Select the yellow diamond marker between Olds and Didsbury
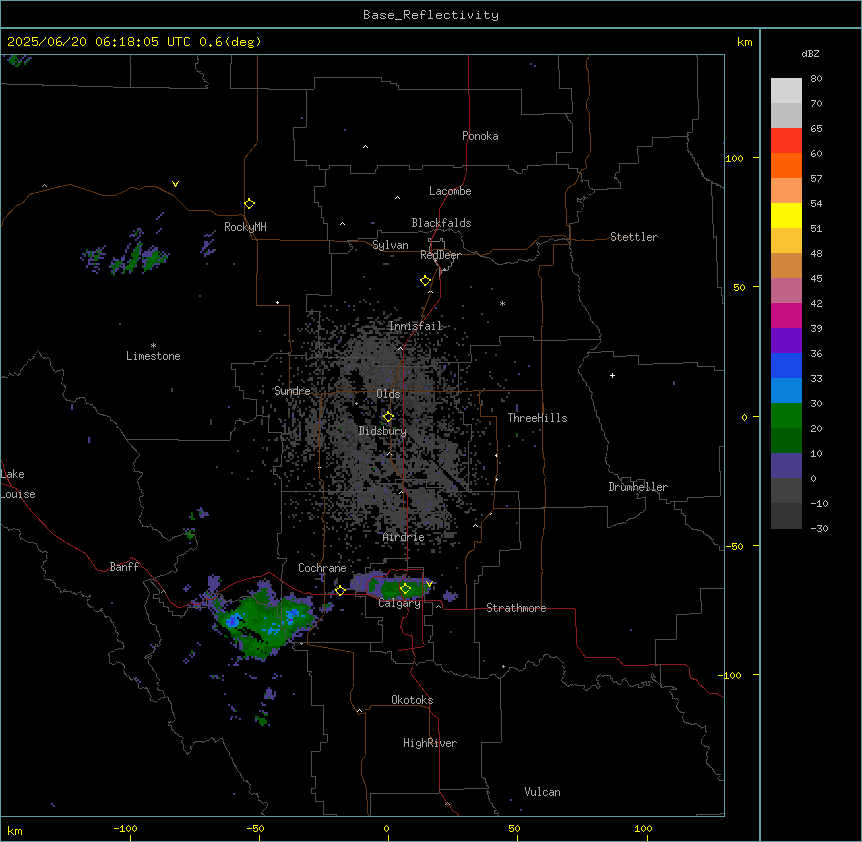 pyautogui.click(x=388, y=417)
